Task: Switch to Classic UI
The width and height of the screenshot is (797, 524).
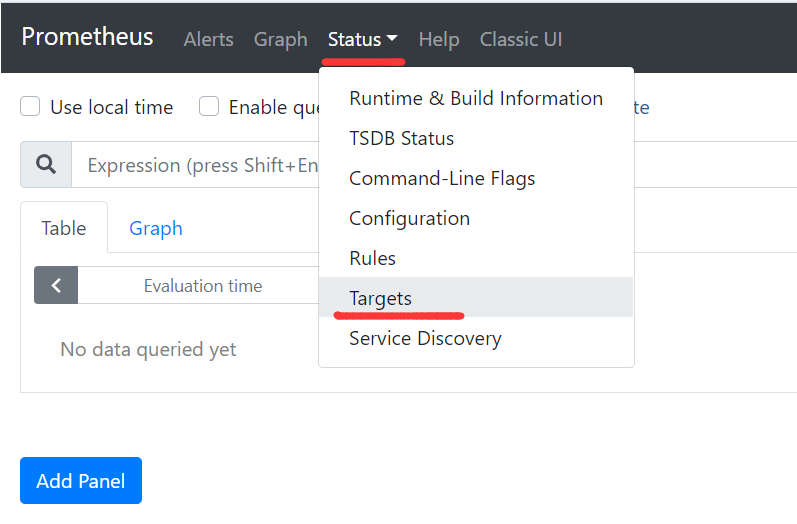Action: pyautogui.click(x=521, y=39)
